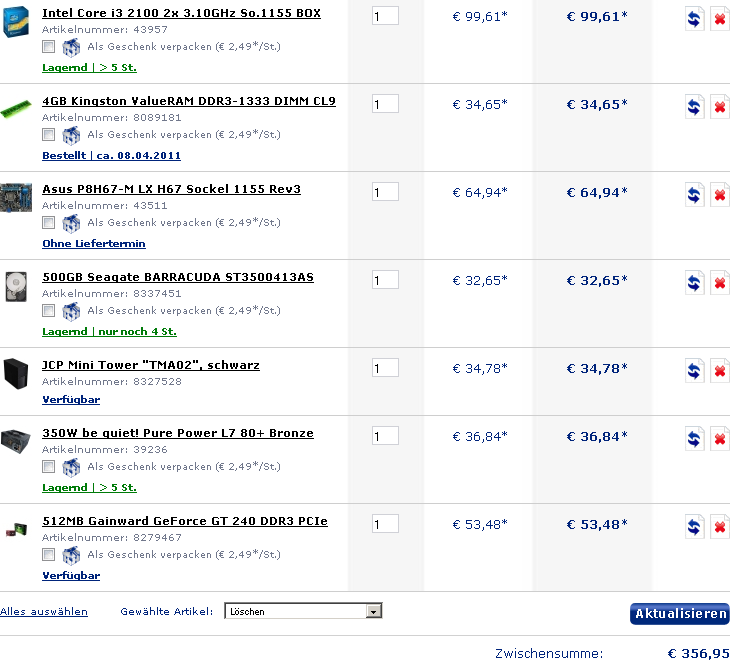Click the Aktualisieren button
The height and width of the screenshot is (661, 738).
[680, 613]
